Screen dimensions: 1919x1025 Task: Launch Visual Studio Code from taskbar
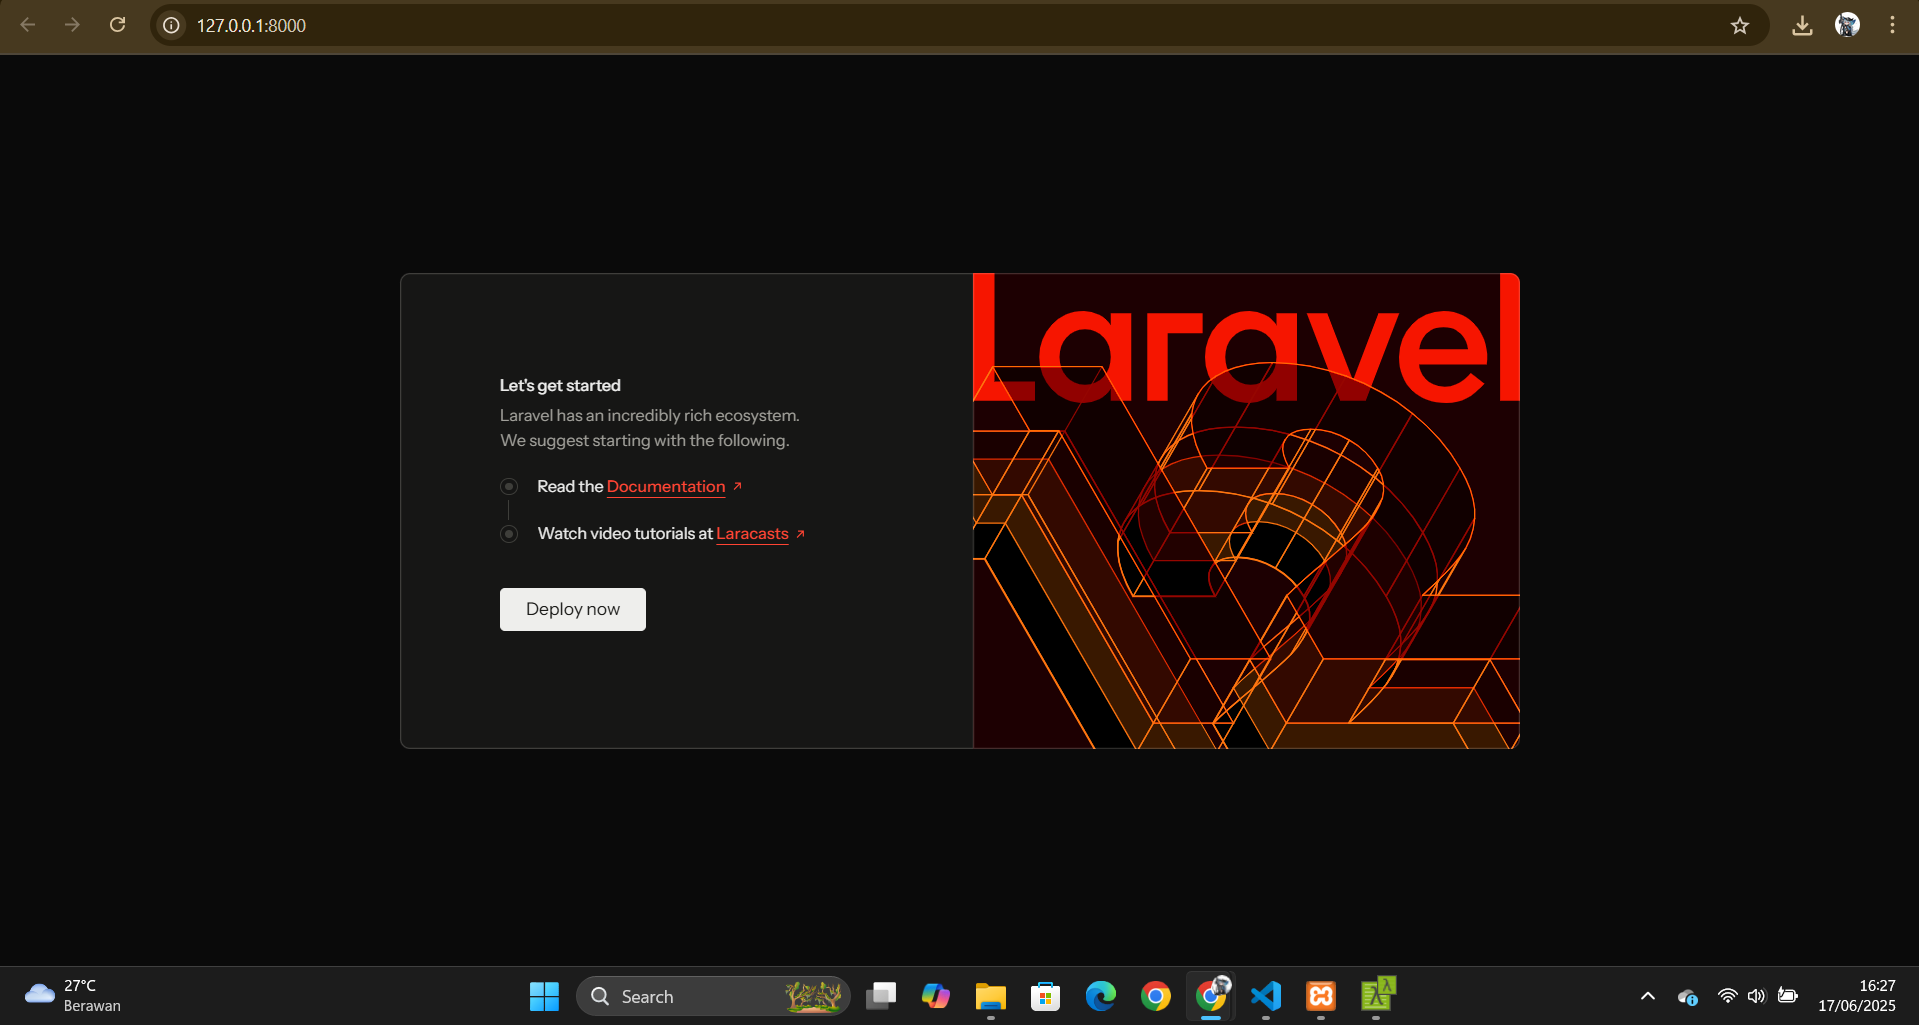pyautogui.click(x=1266, y=996)
